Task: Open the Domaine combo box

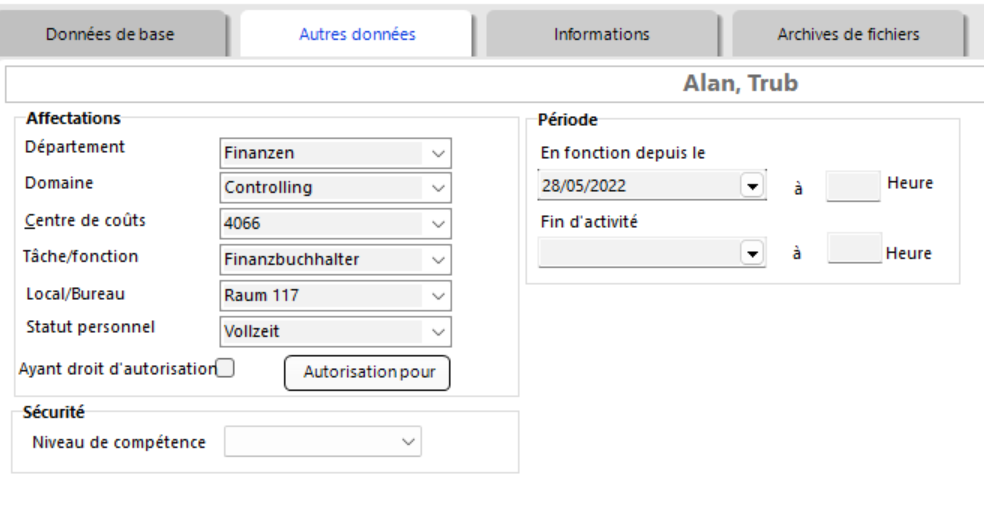Action: pyautogui.click(x=437, y=187)
